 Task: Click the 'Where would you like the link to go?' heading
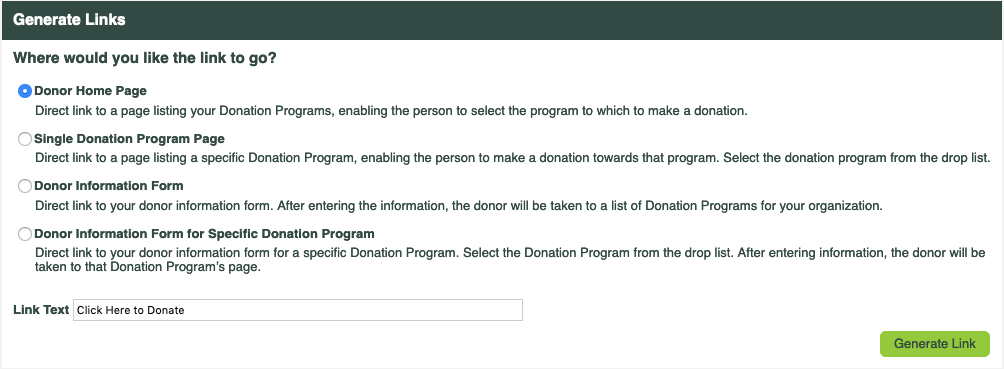tap(145, 58)
